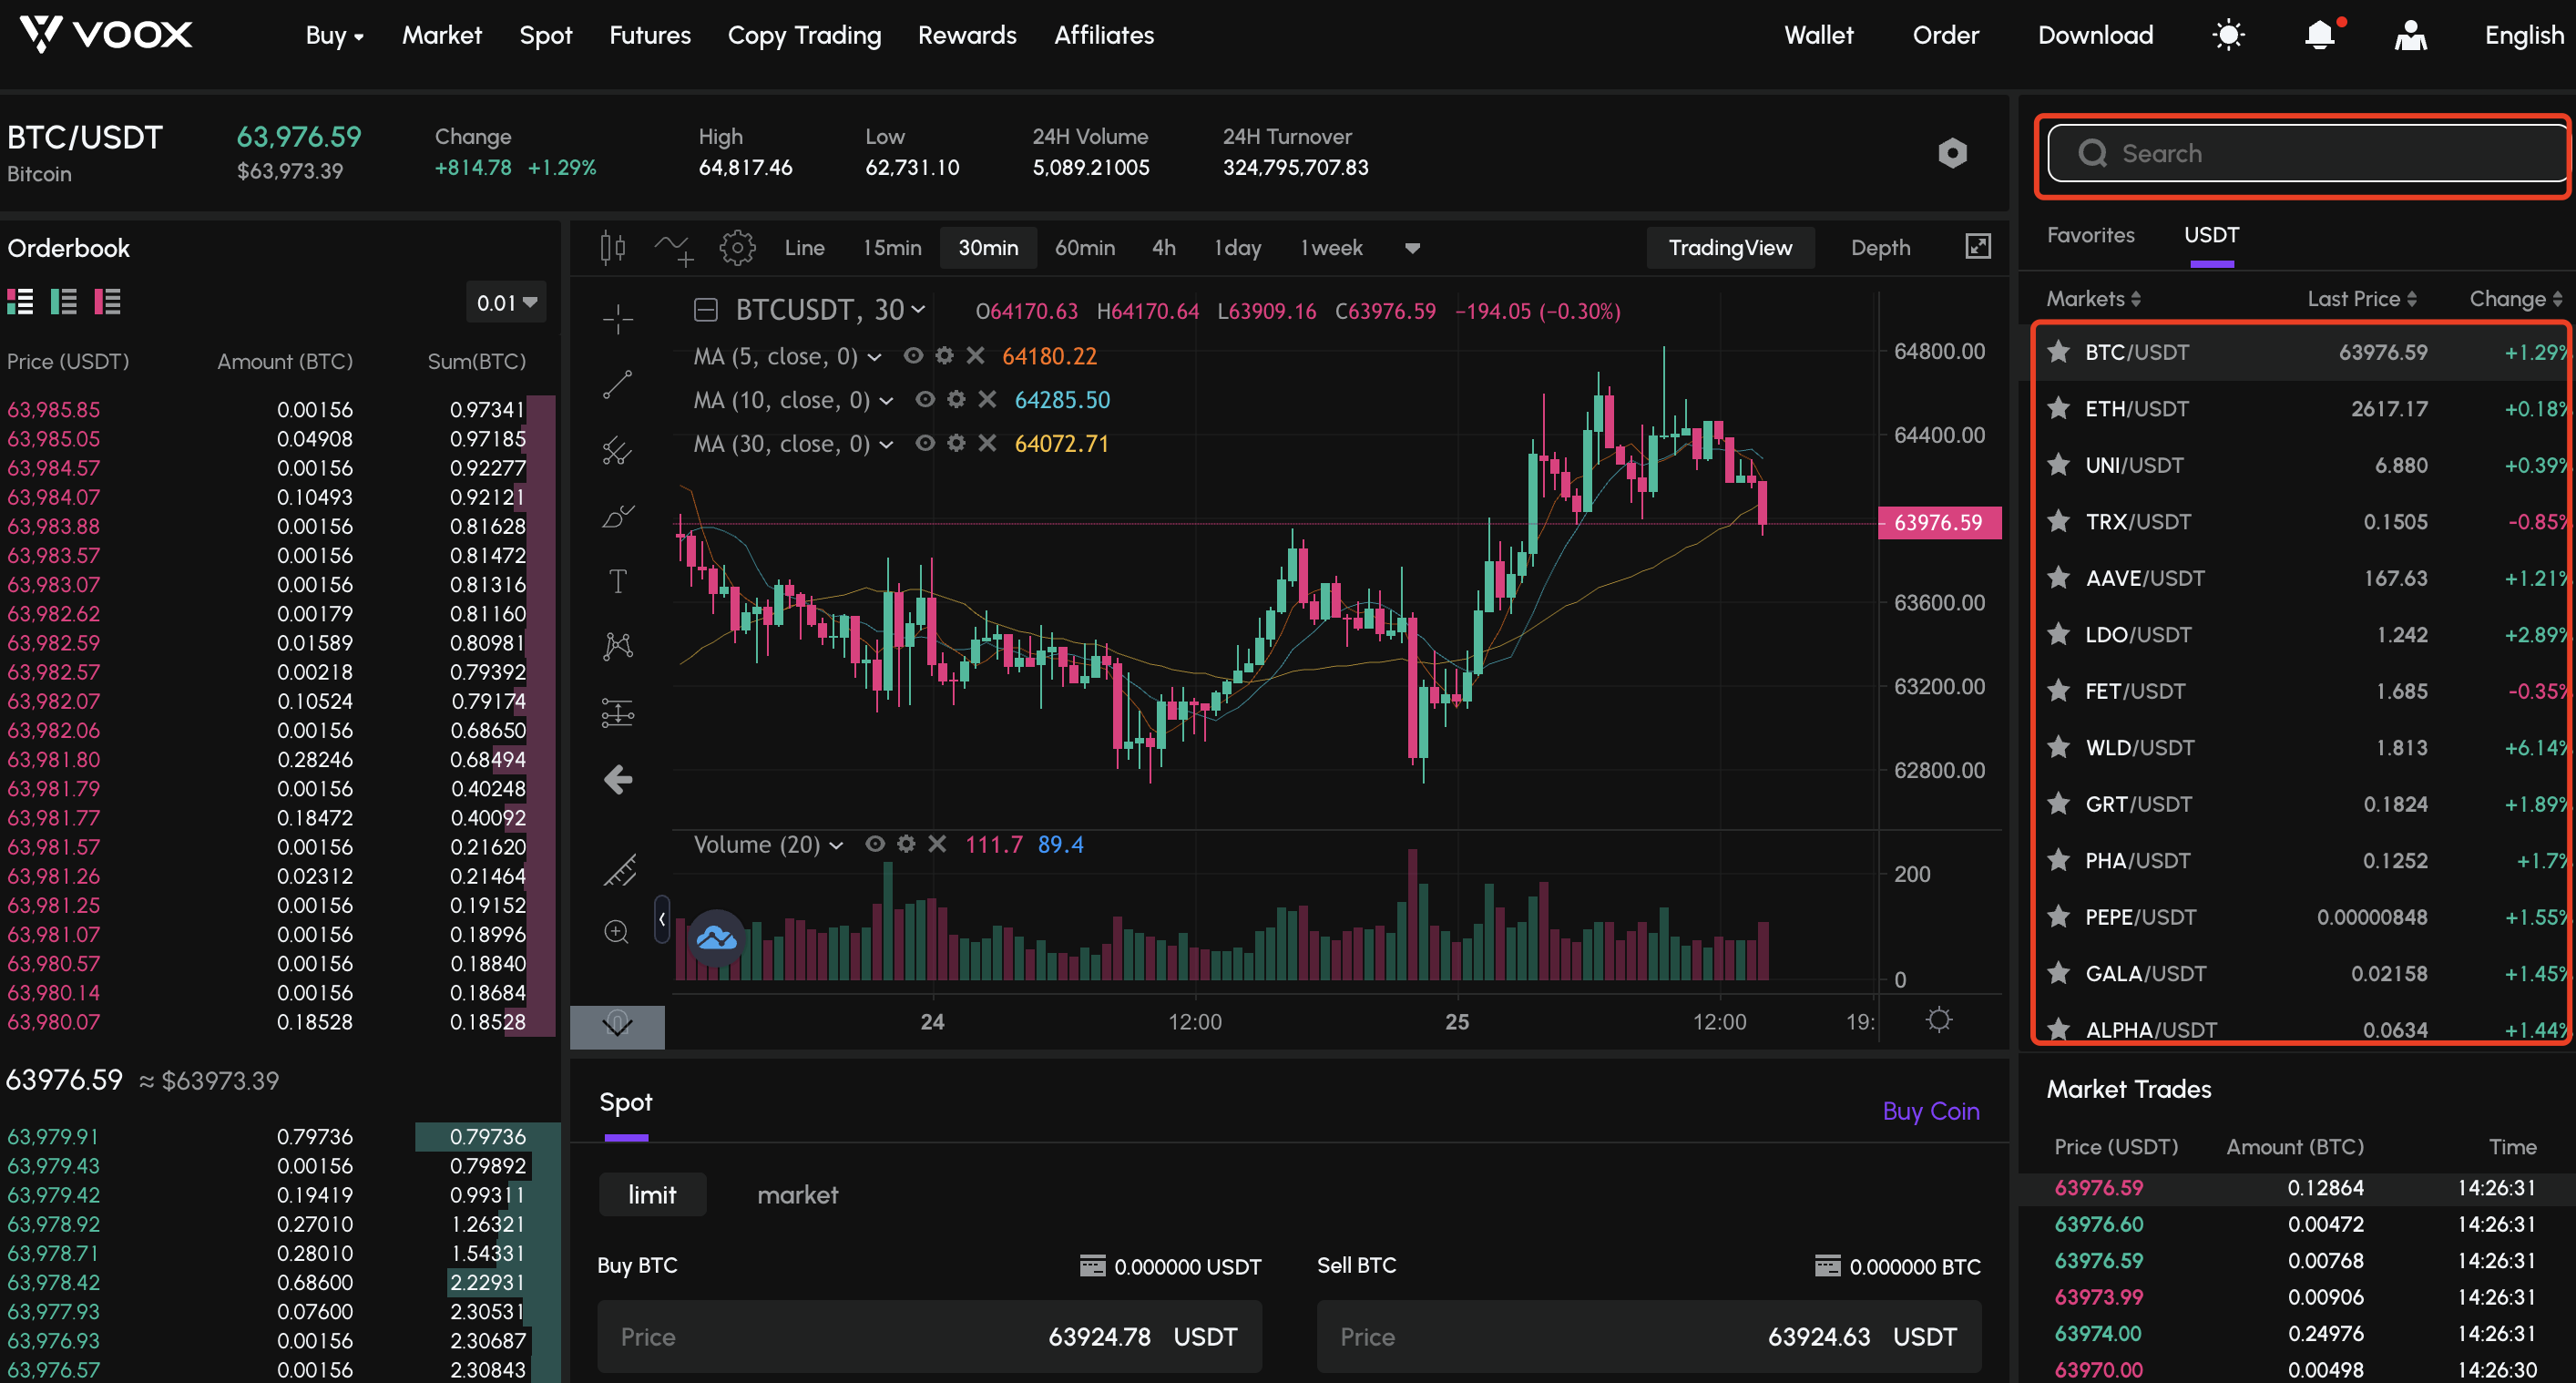Image resolution: width=2576 pixels, height=1383 pixels.
Task: Open notifications bell
Action: (2320, 35)
